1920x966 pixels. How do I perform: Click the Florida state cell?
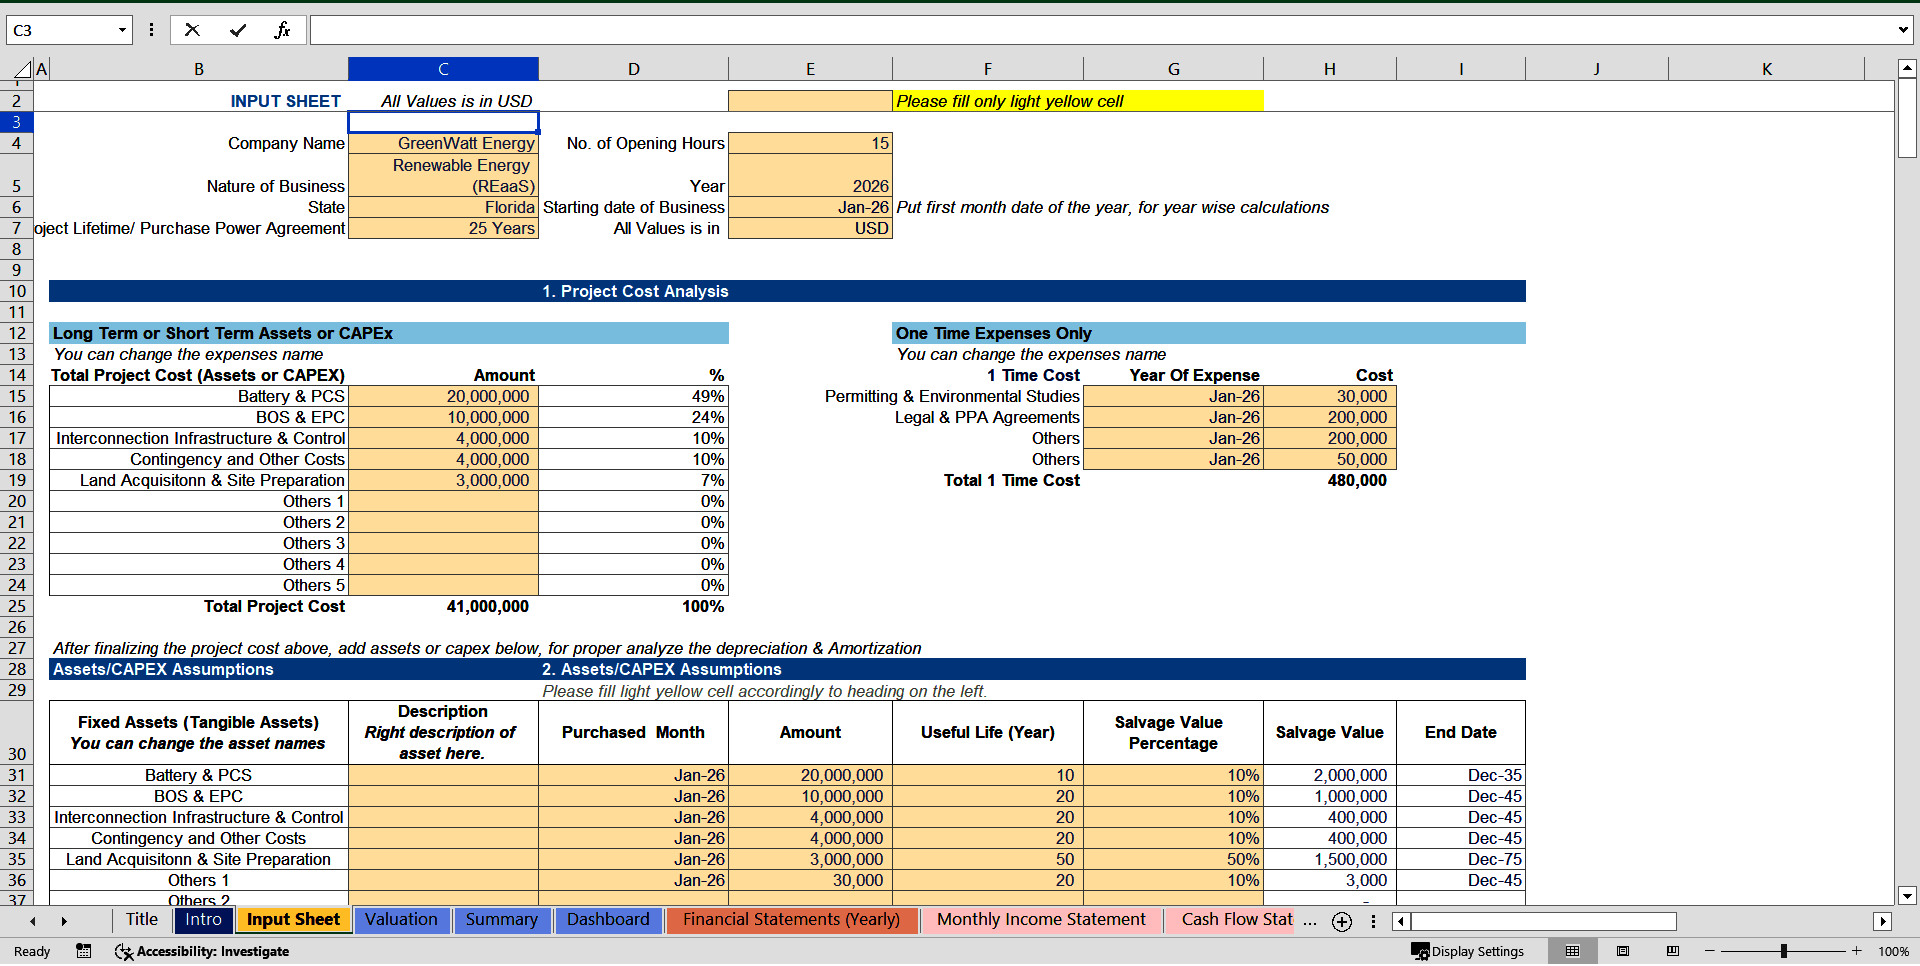[x=443, y=207]
